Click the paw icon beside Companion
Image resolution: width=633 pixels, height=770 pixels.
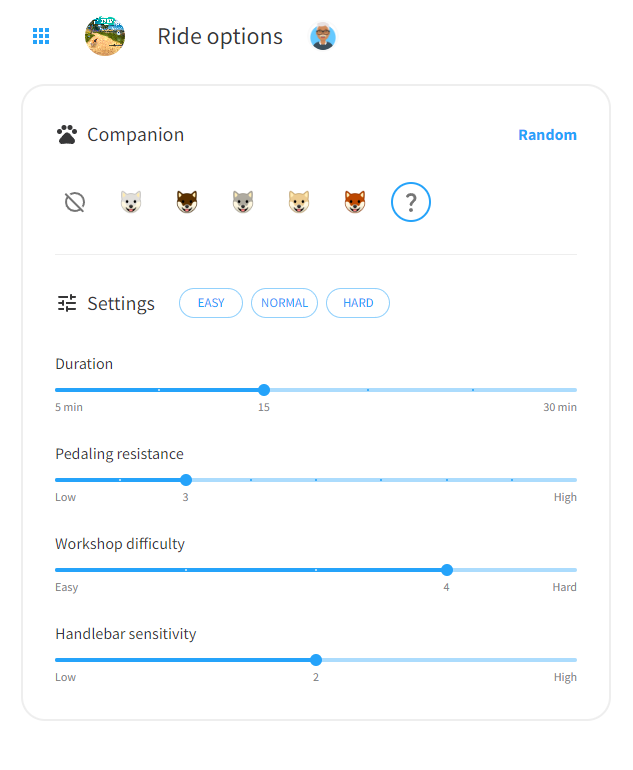(x=67, y=135)
